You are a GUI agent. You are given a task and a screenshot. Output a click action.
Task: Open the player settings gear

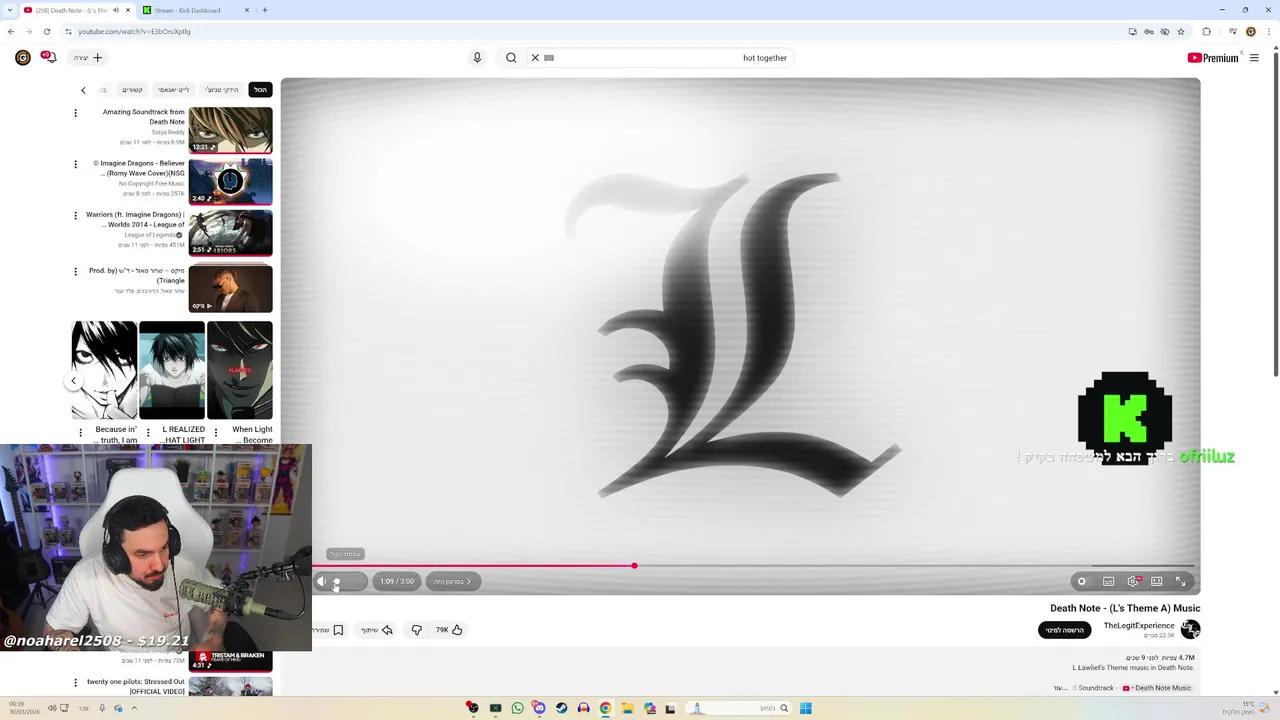1133,581
